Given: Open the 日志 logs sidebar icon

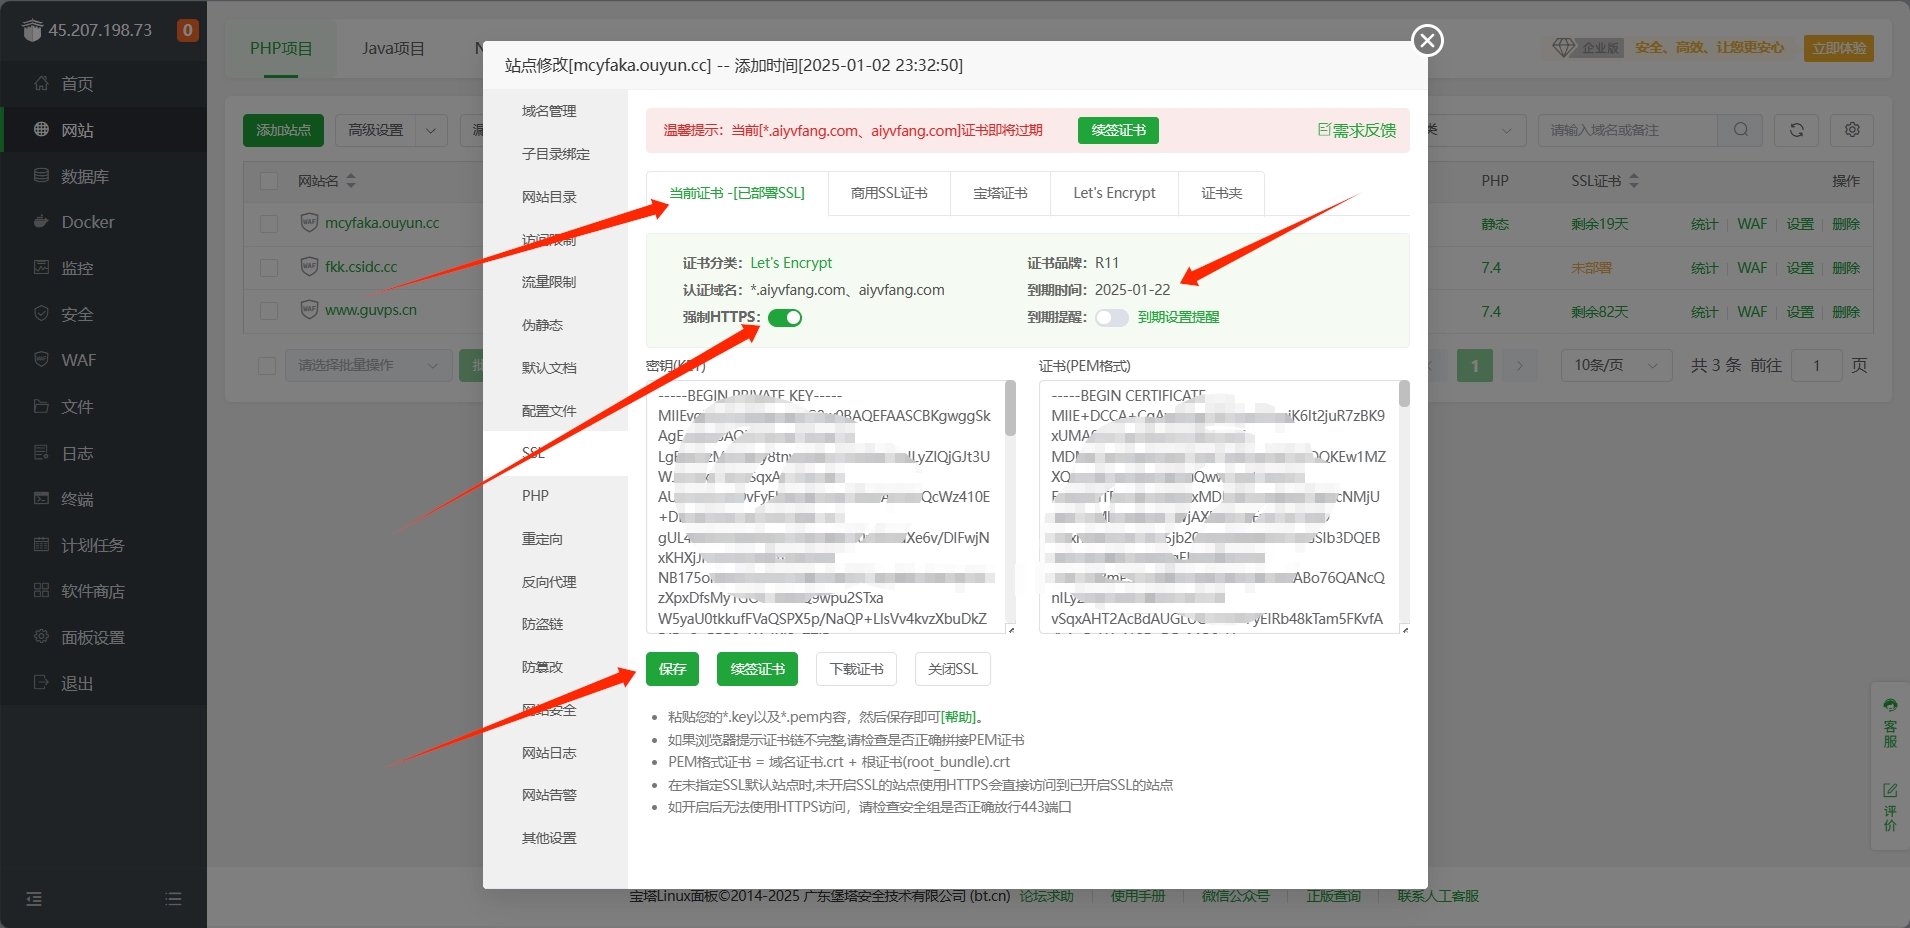Looking at the screenshot, I should point(41,453).
